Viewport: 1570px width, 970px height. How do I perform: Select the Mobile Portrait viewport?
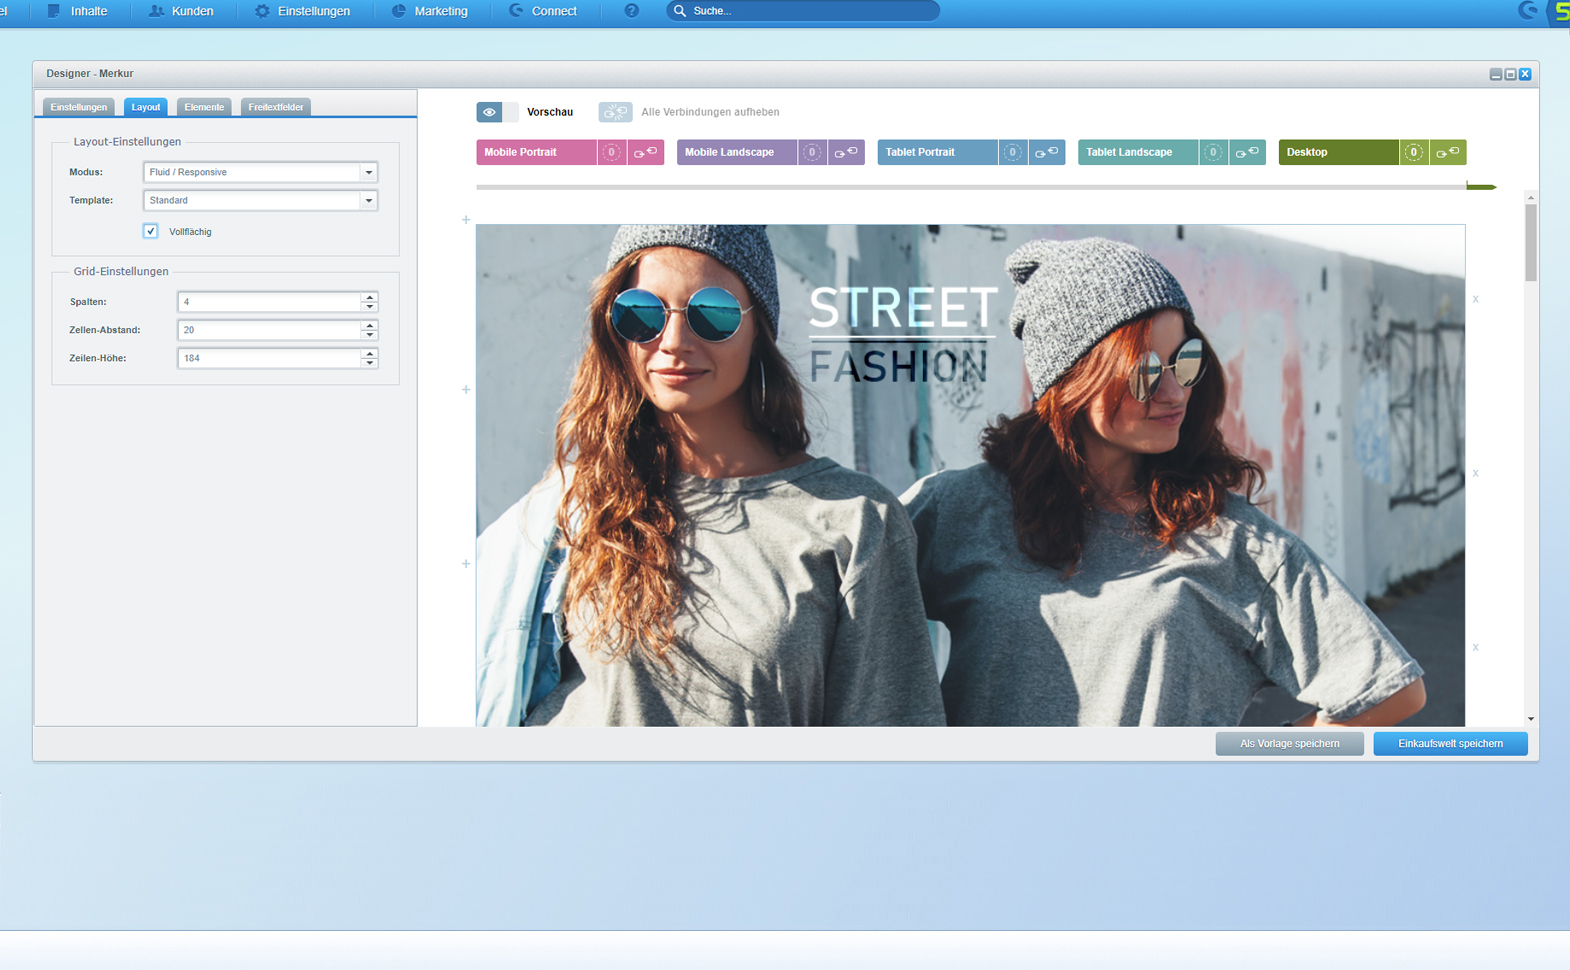(536, 152)
